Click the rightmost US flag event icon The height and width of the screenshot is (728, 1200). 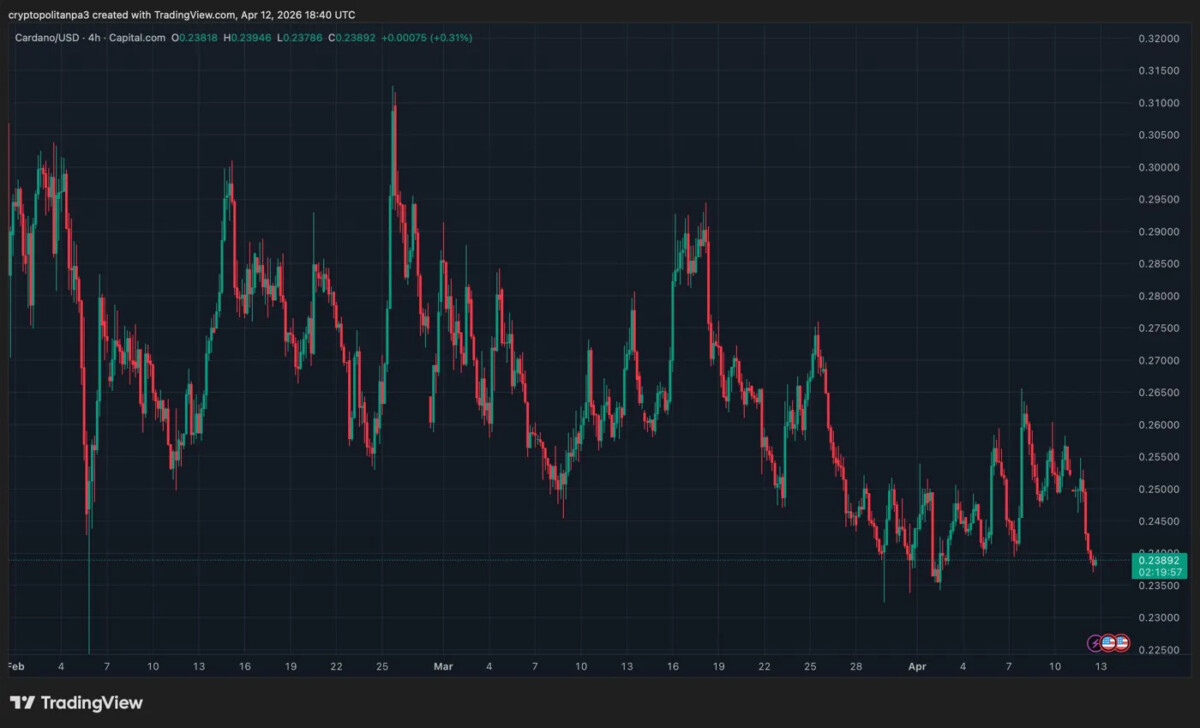(x=1121, y=642)
